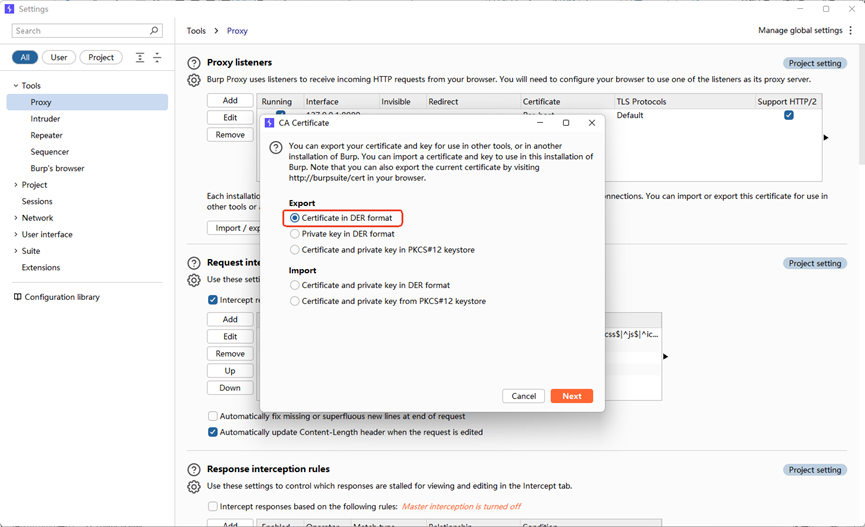Click the Configuration library book icon
This screenshot has width=865, height=527.
point(17,297)
